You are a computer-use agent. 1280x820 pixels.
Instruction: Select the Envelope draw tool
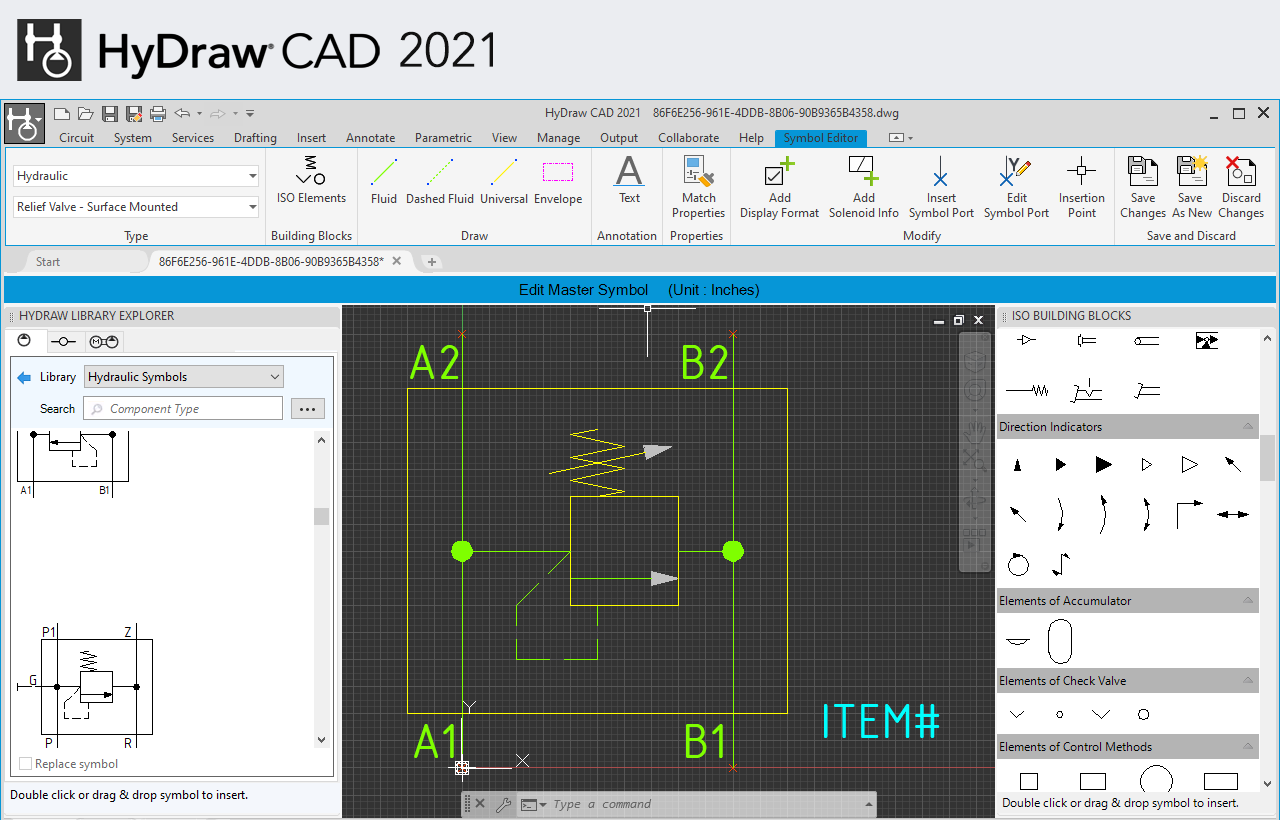point(558,180)
